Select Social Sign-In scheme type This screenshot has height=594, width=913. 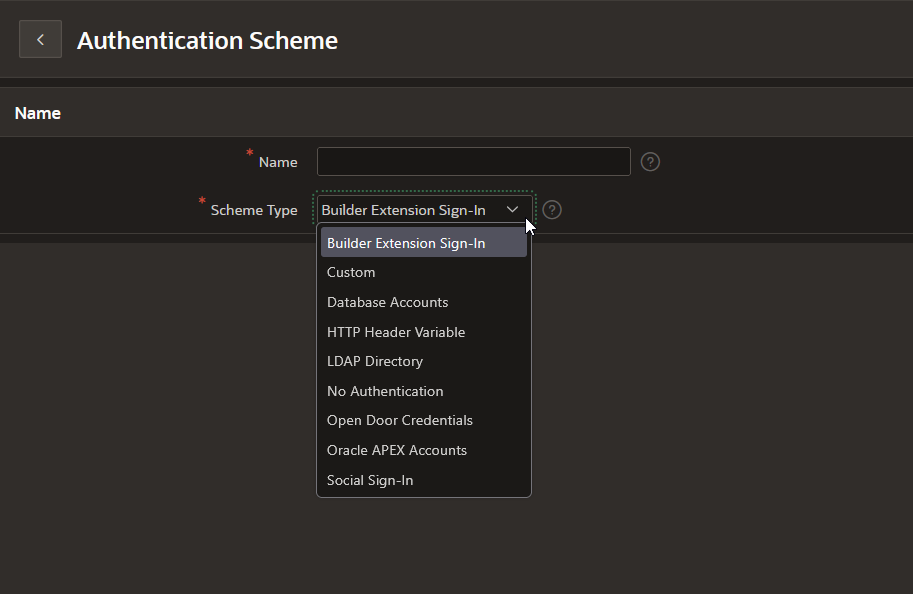click(424, 480)
